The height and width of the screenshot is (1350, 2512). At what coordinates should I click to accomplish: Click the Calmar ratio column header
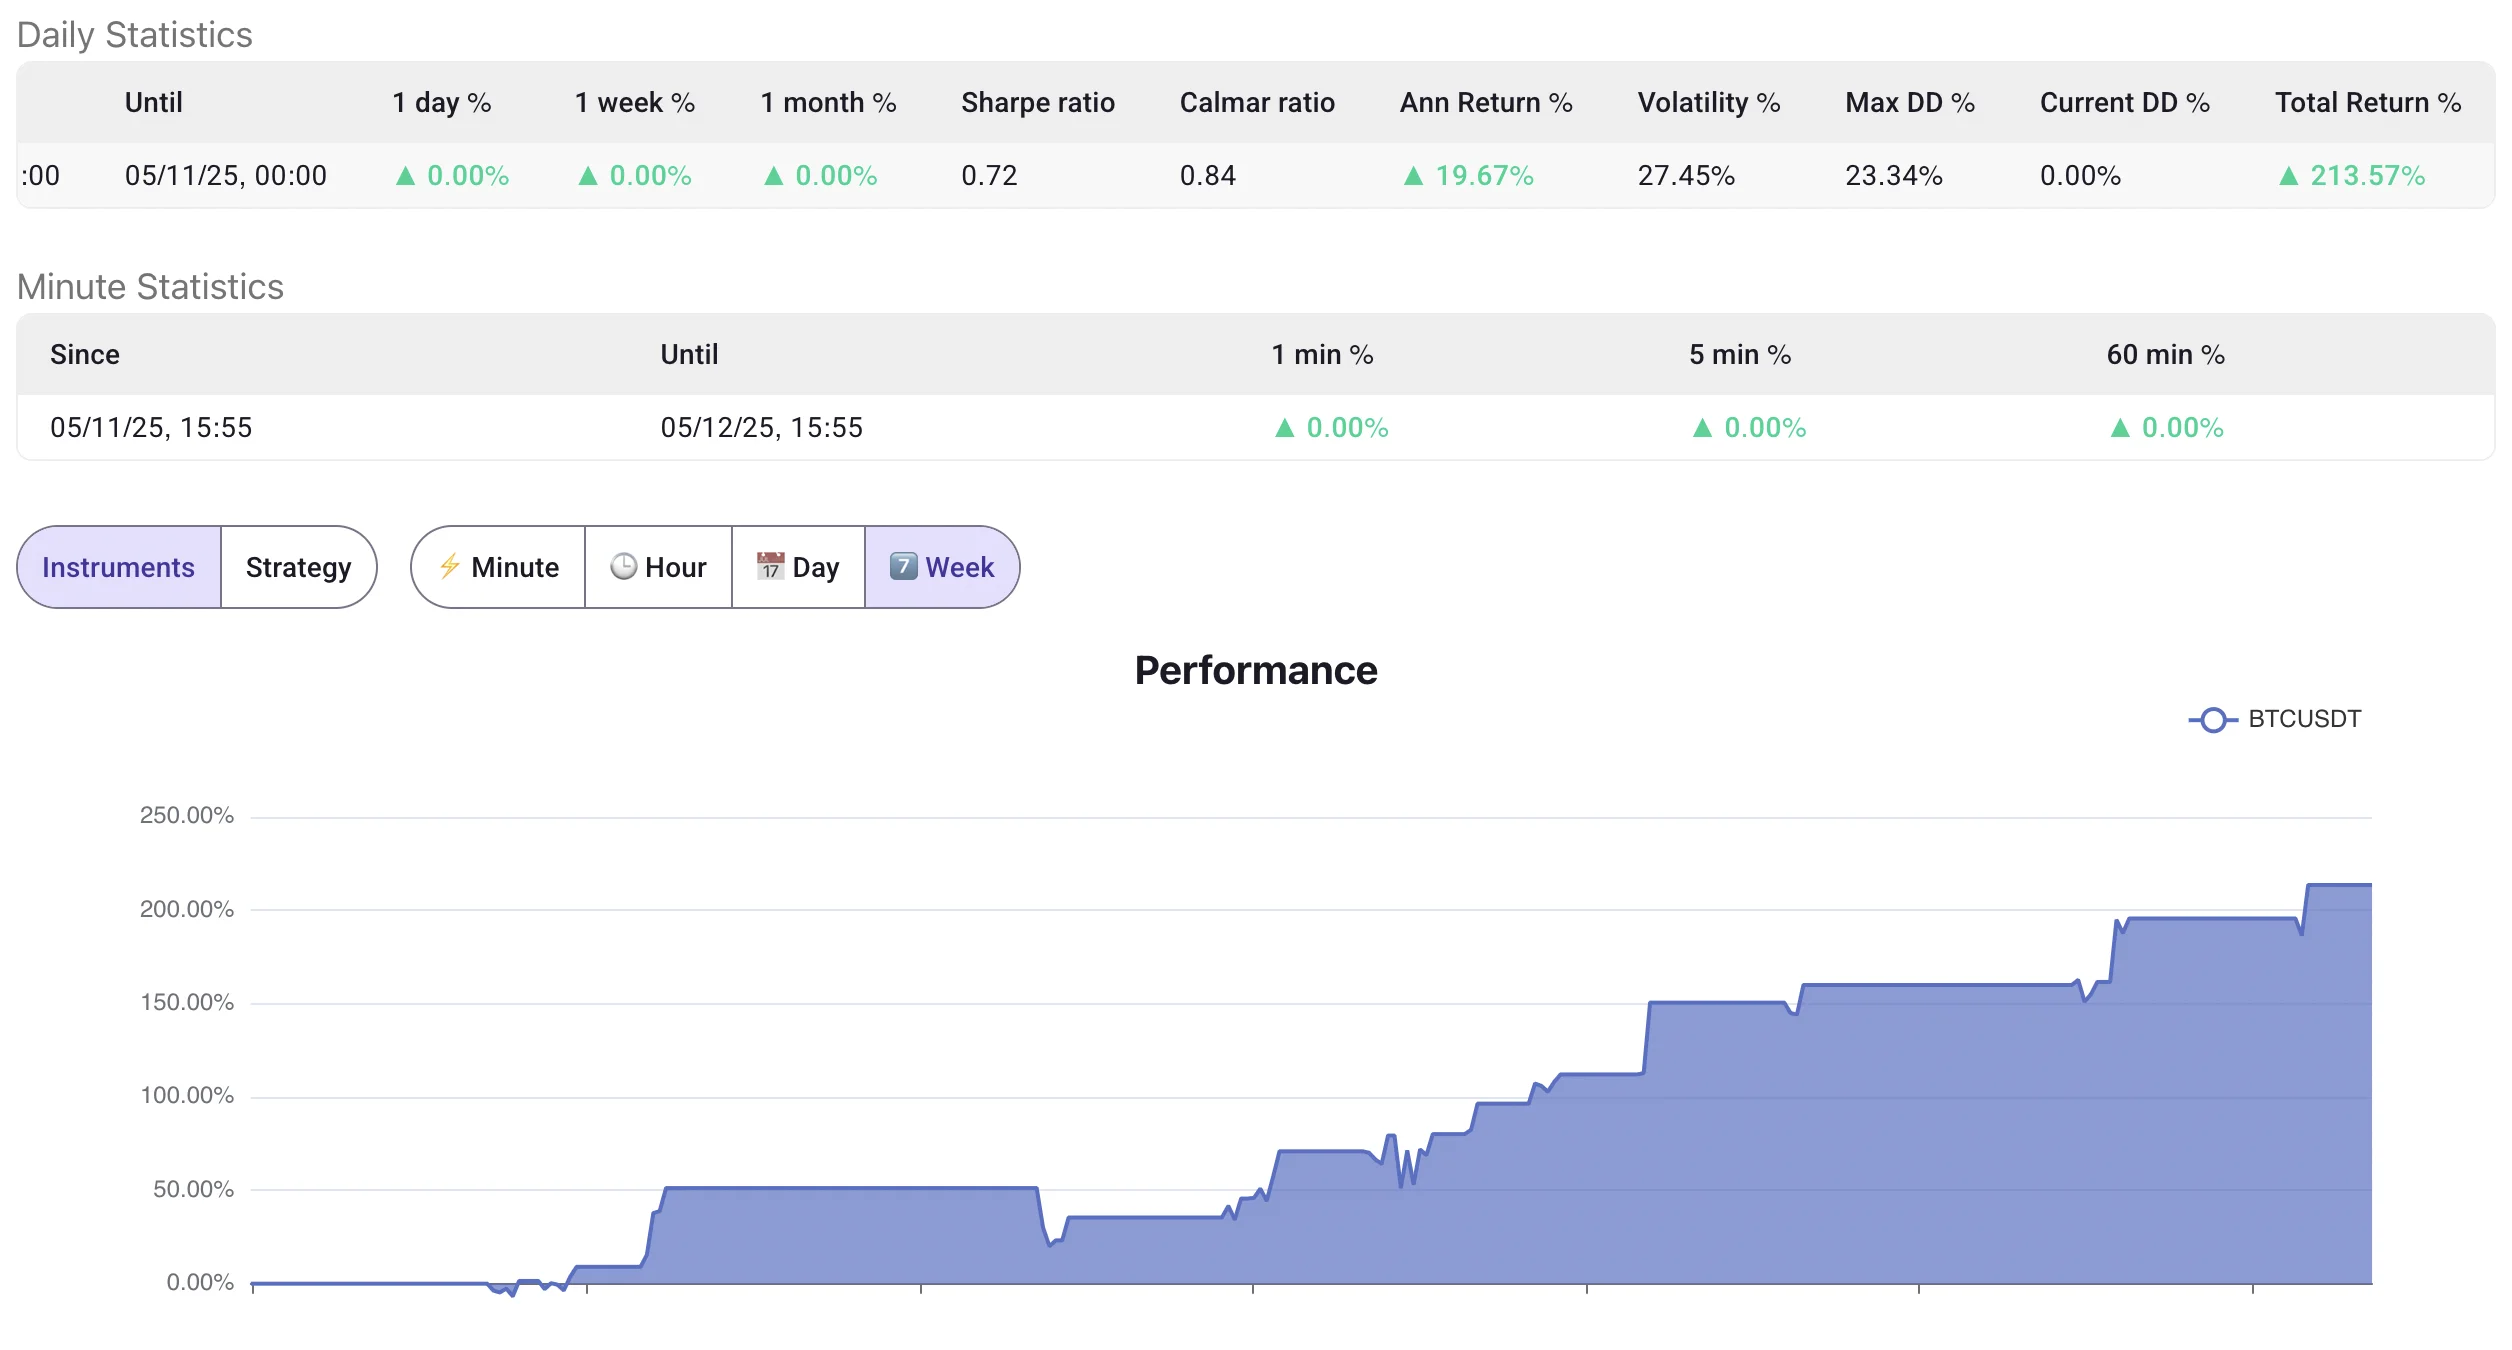tap(1257, 102)
